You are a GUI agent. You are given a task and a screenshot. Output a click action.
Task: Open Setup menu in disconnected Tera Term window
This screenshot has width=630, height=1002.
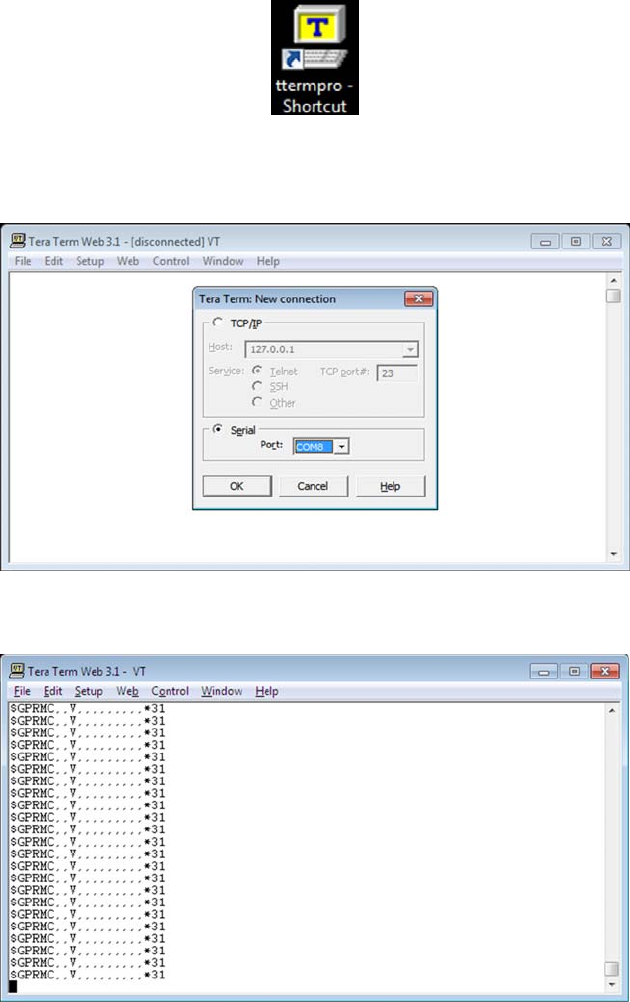coord(90,261)
